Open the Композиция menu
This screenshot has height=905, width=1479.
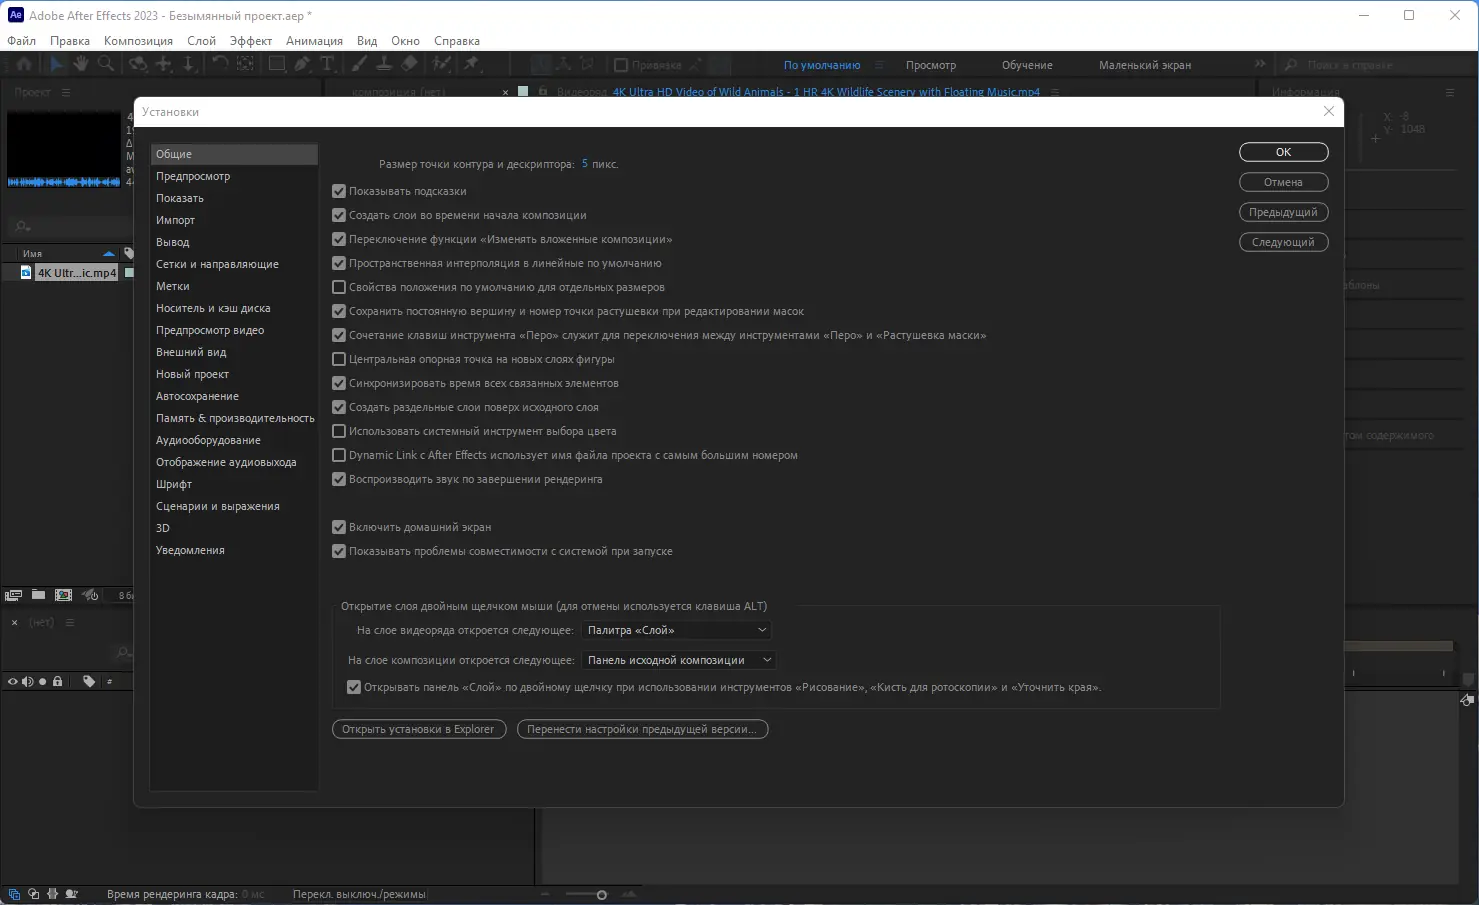(x=138, y=41)
